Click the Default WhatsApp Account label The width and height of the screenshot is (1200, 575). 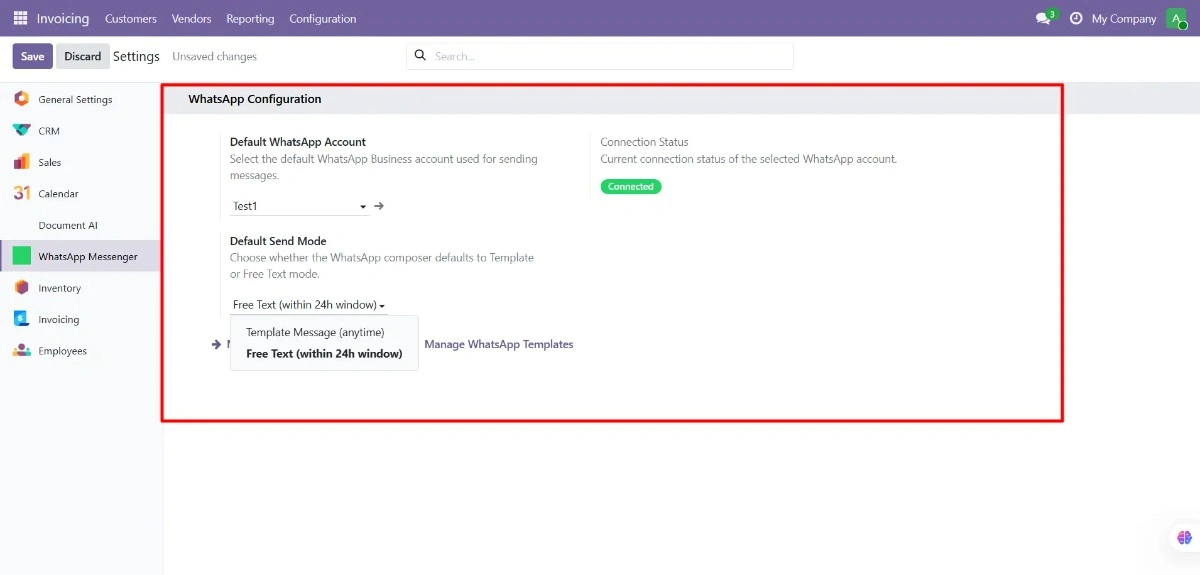pos(298,142)
